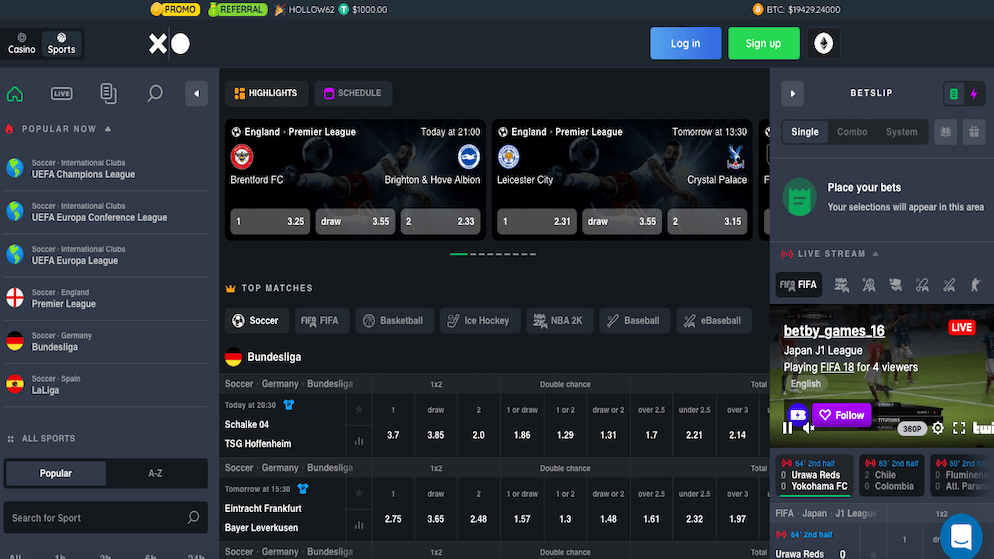Viewport: 994px width, 559px height.
Task: Pick Crystal Palace win odds 3.15
Action: pos(707,221)
